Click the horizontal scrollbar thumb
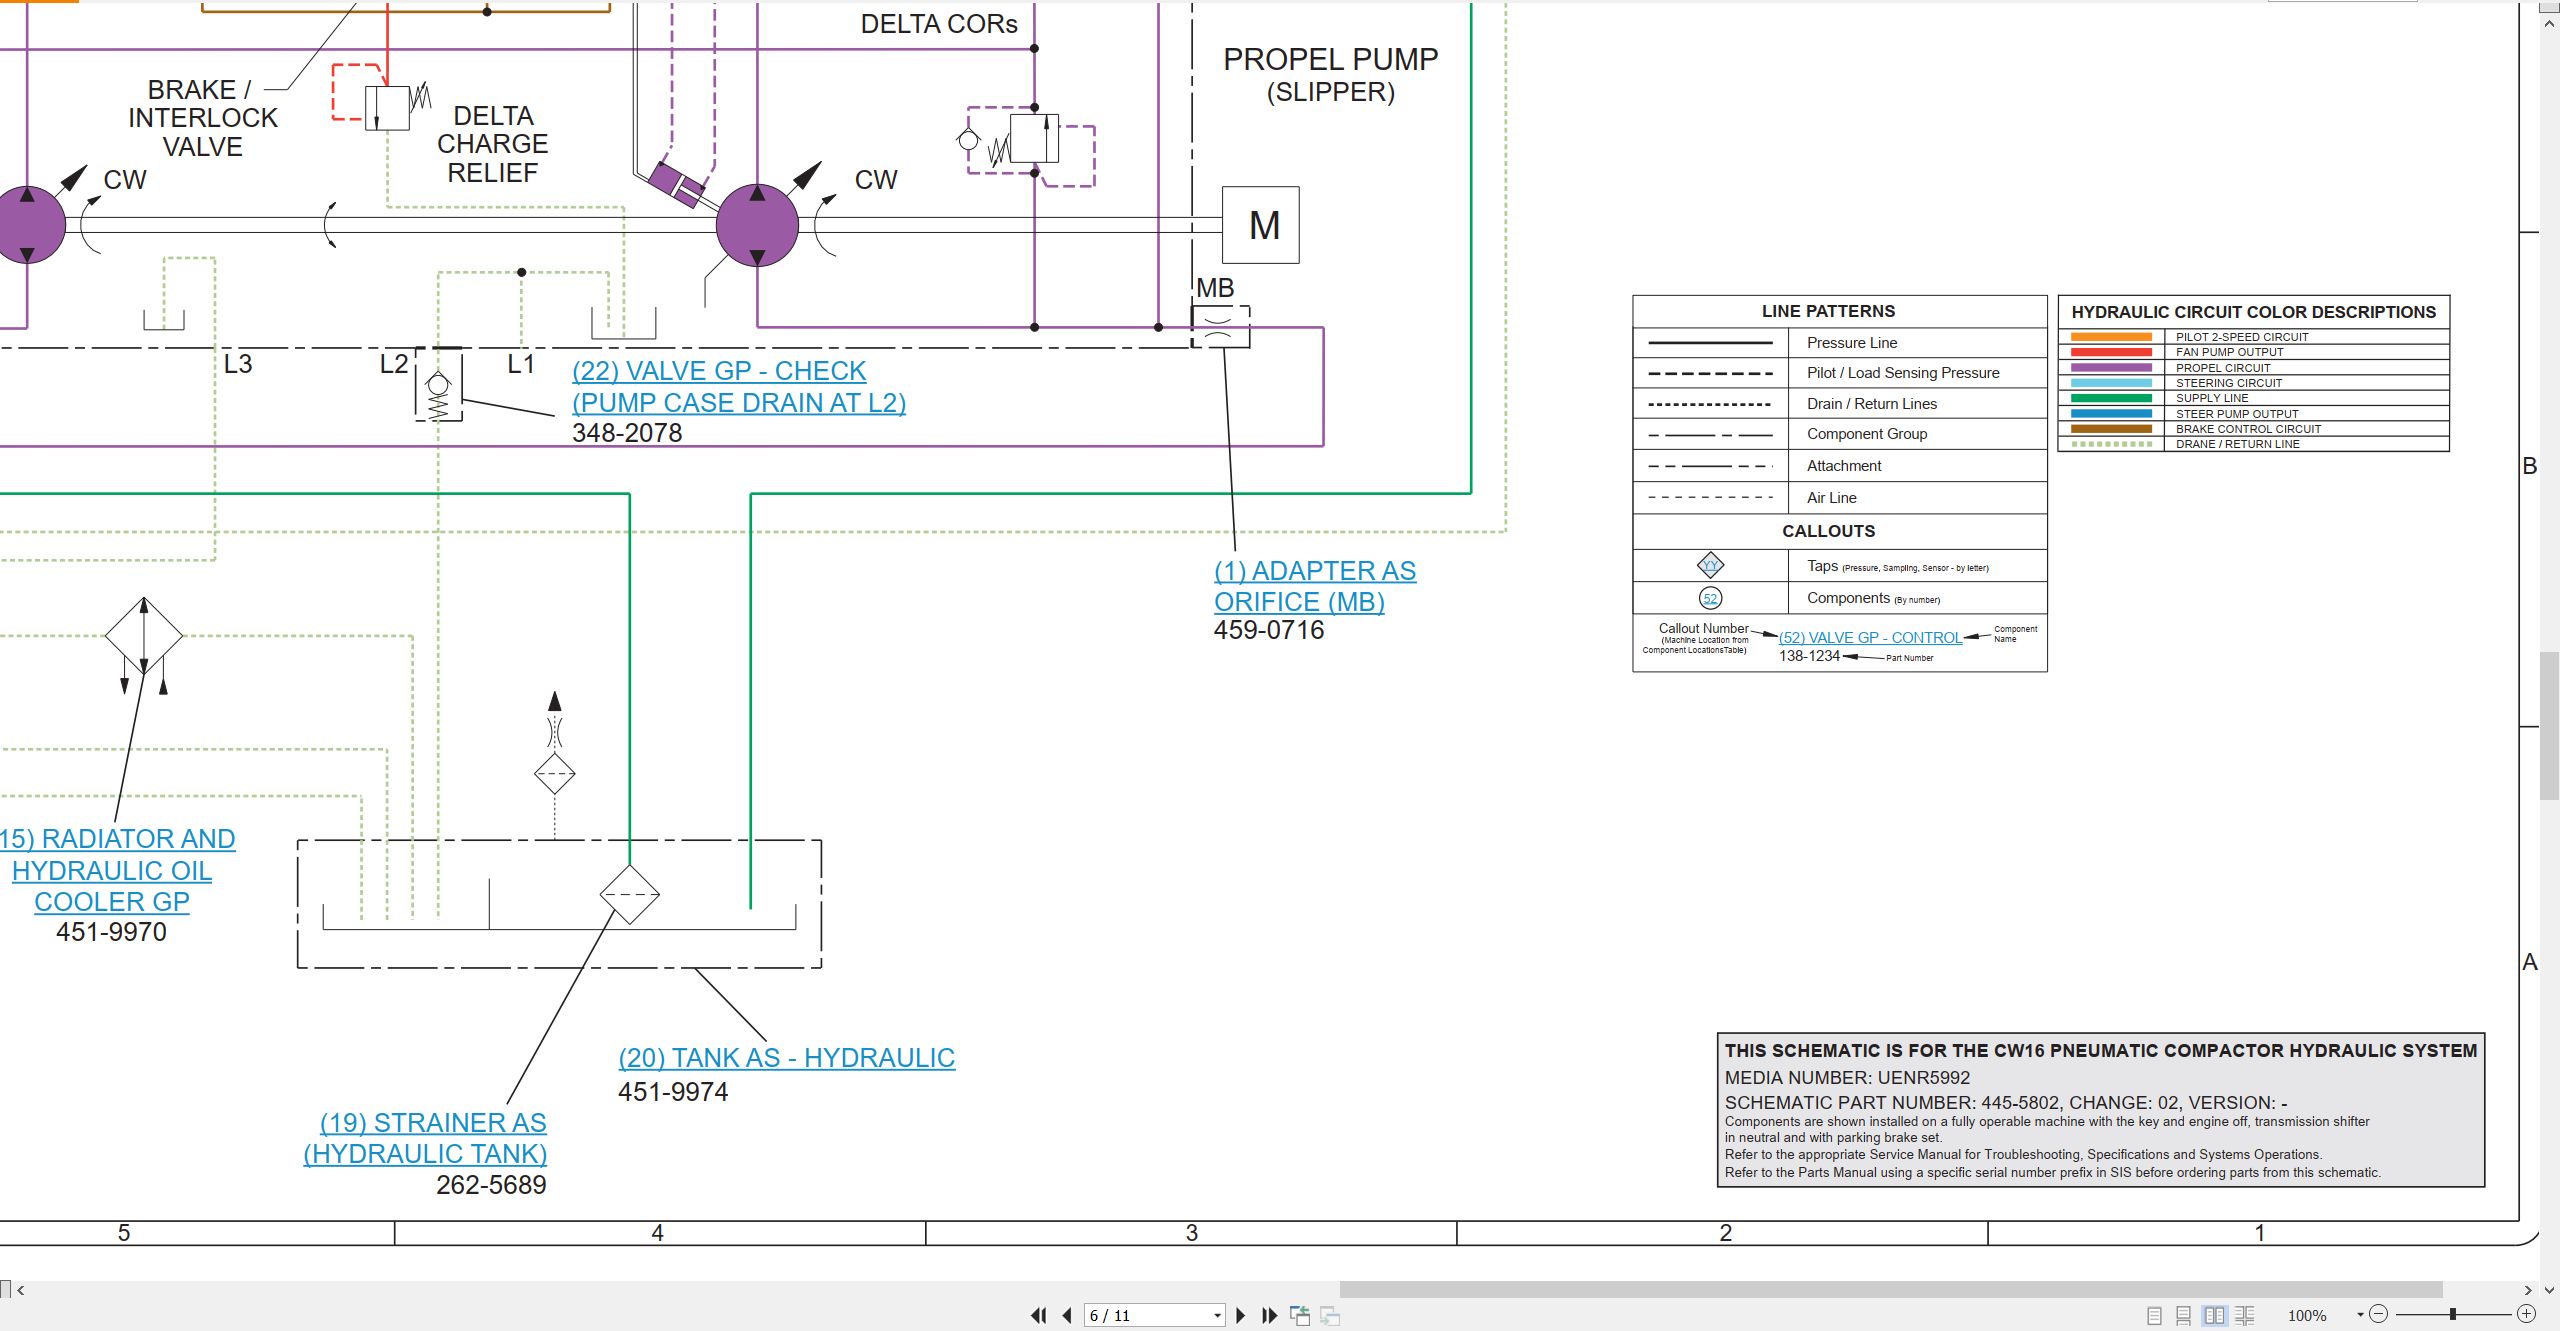2560x1331 pixels. pos(1890,1290)
